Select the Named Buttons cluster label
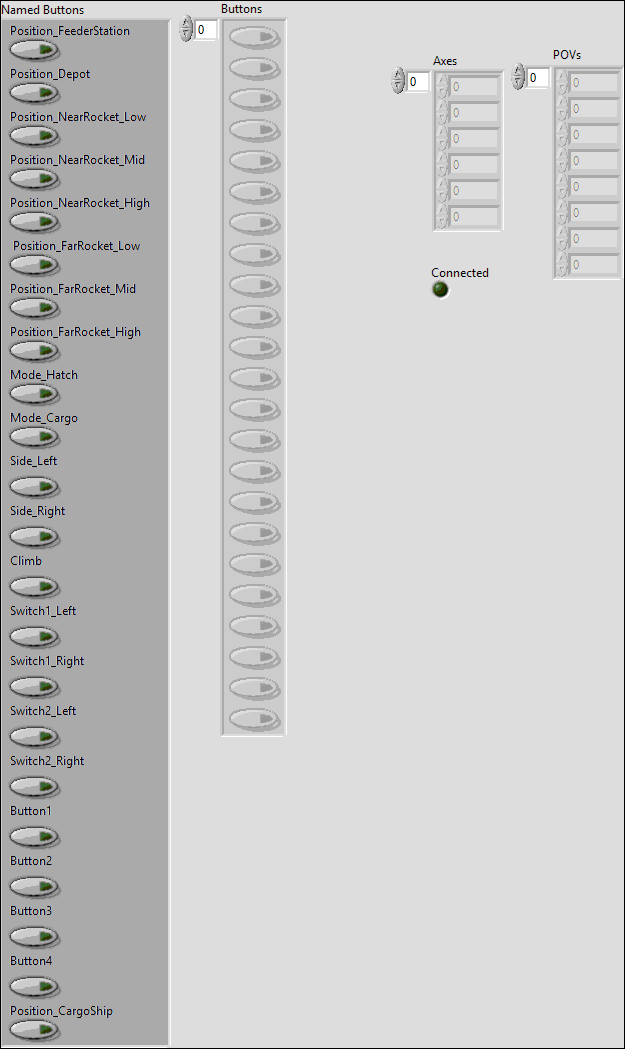The image size is (625, 1049). (43, 10)
